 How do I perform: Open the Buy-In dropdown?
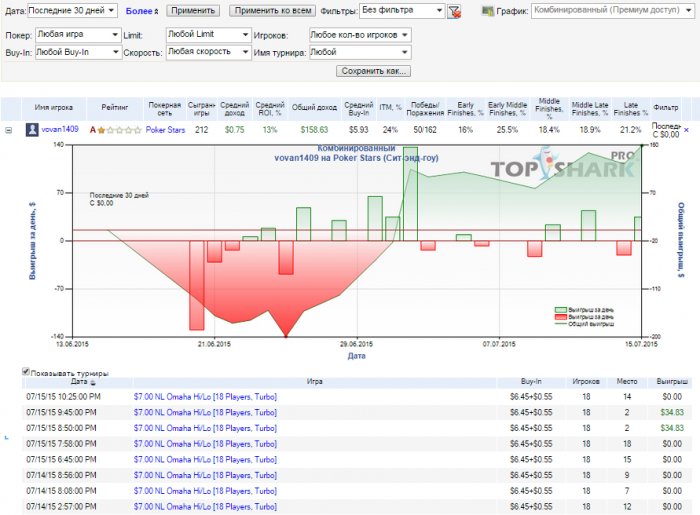[x=76, y=52]
